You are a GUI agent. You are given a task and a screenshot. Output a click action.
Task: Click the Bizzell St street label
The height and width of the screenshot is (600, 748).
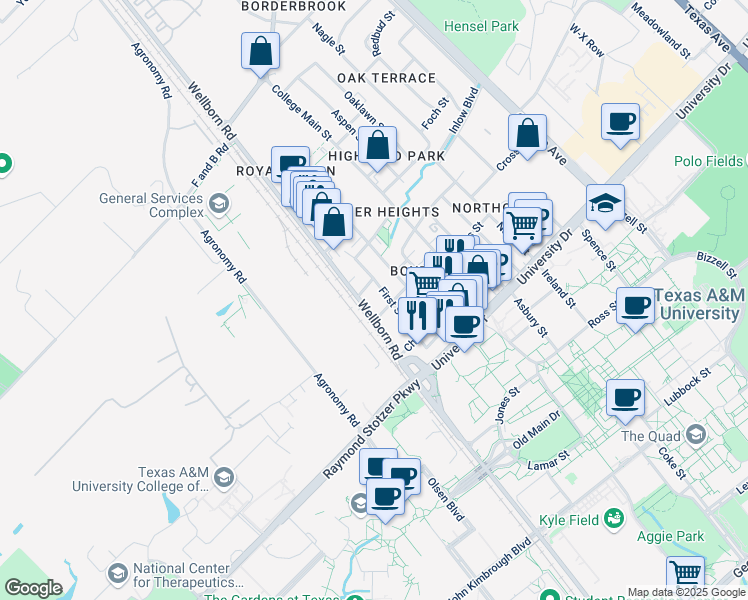tap(717, 265)
